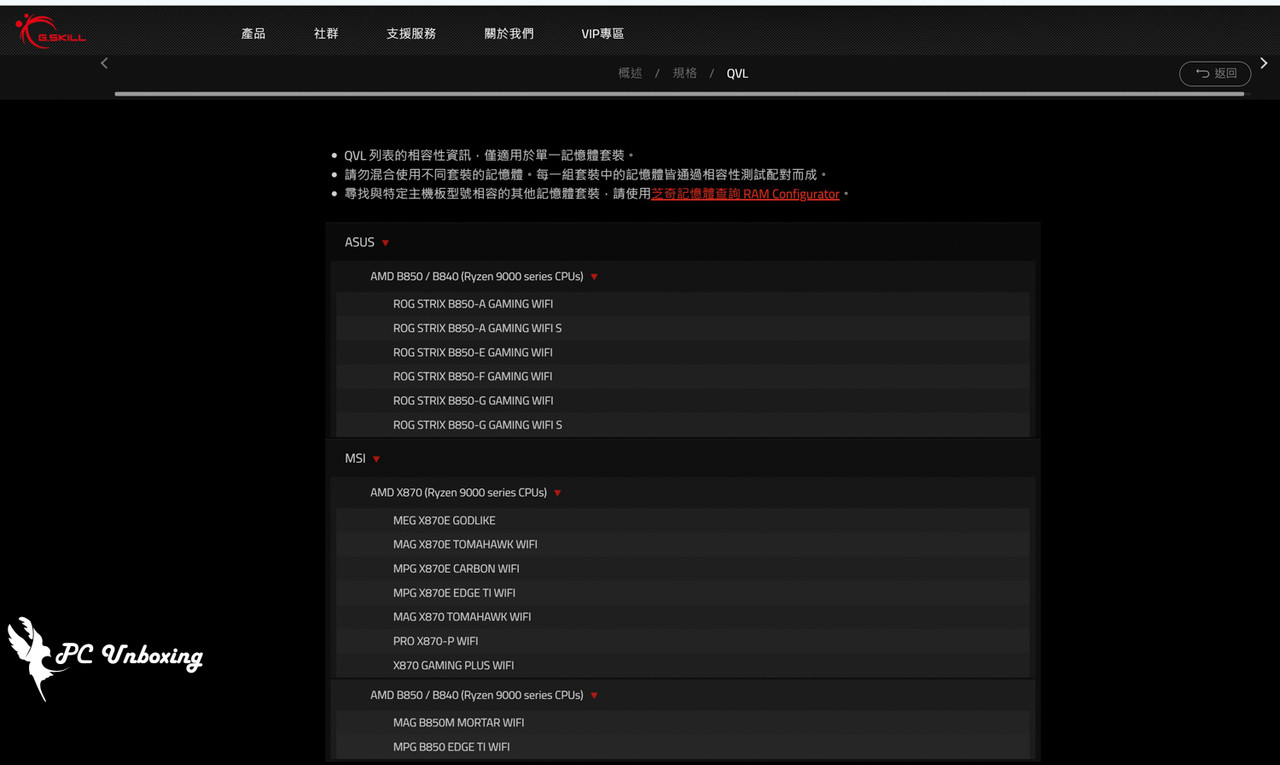Select PRO X870-P WIFI row
This screenshot has height=765, width=1280.
683,641
